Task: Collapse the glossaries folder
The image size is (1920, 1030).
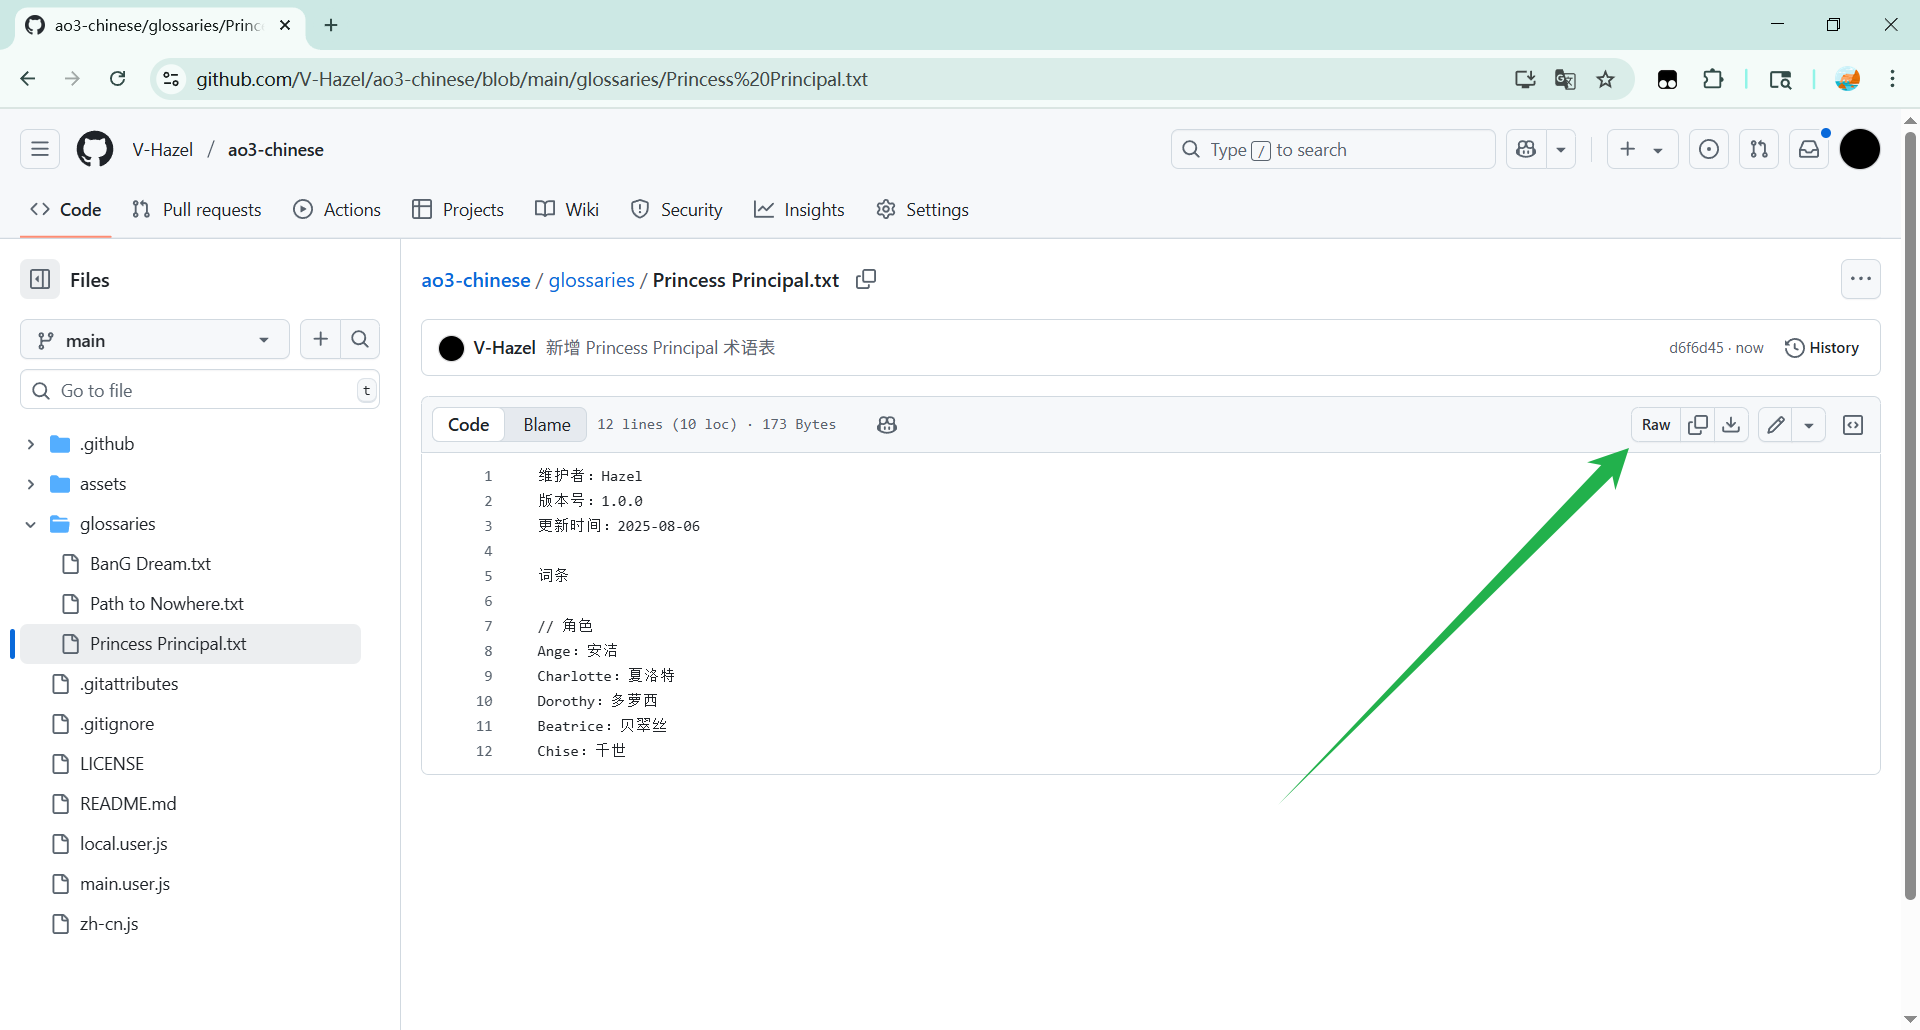Action: [x=31, y=524]
